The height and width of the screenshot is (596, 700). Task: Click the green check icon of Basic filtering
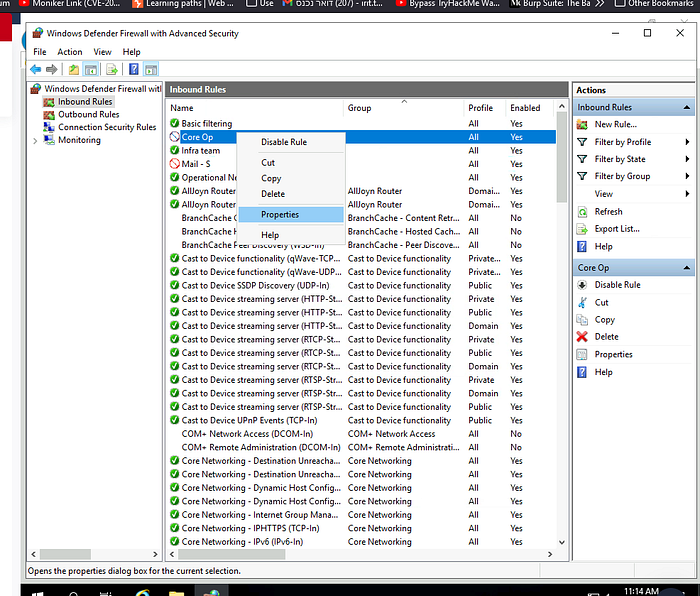[x=175, y=123]
